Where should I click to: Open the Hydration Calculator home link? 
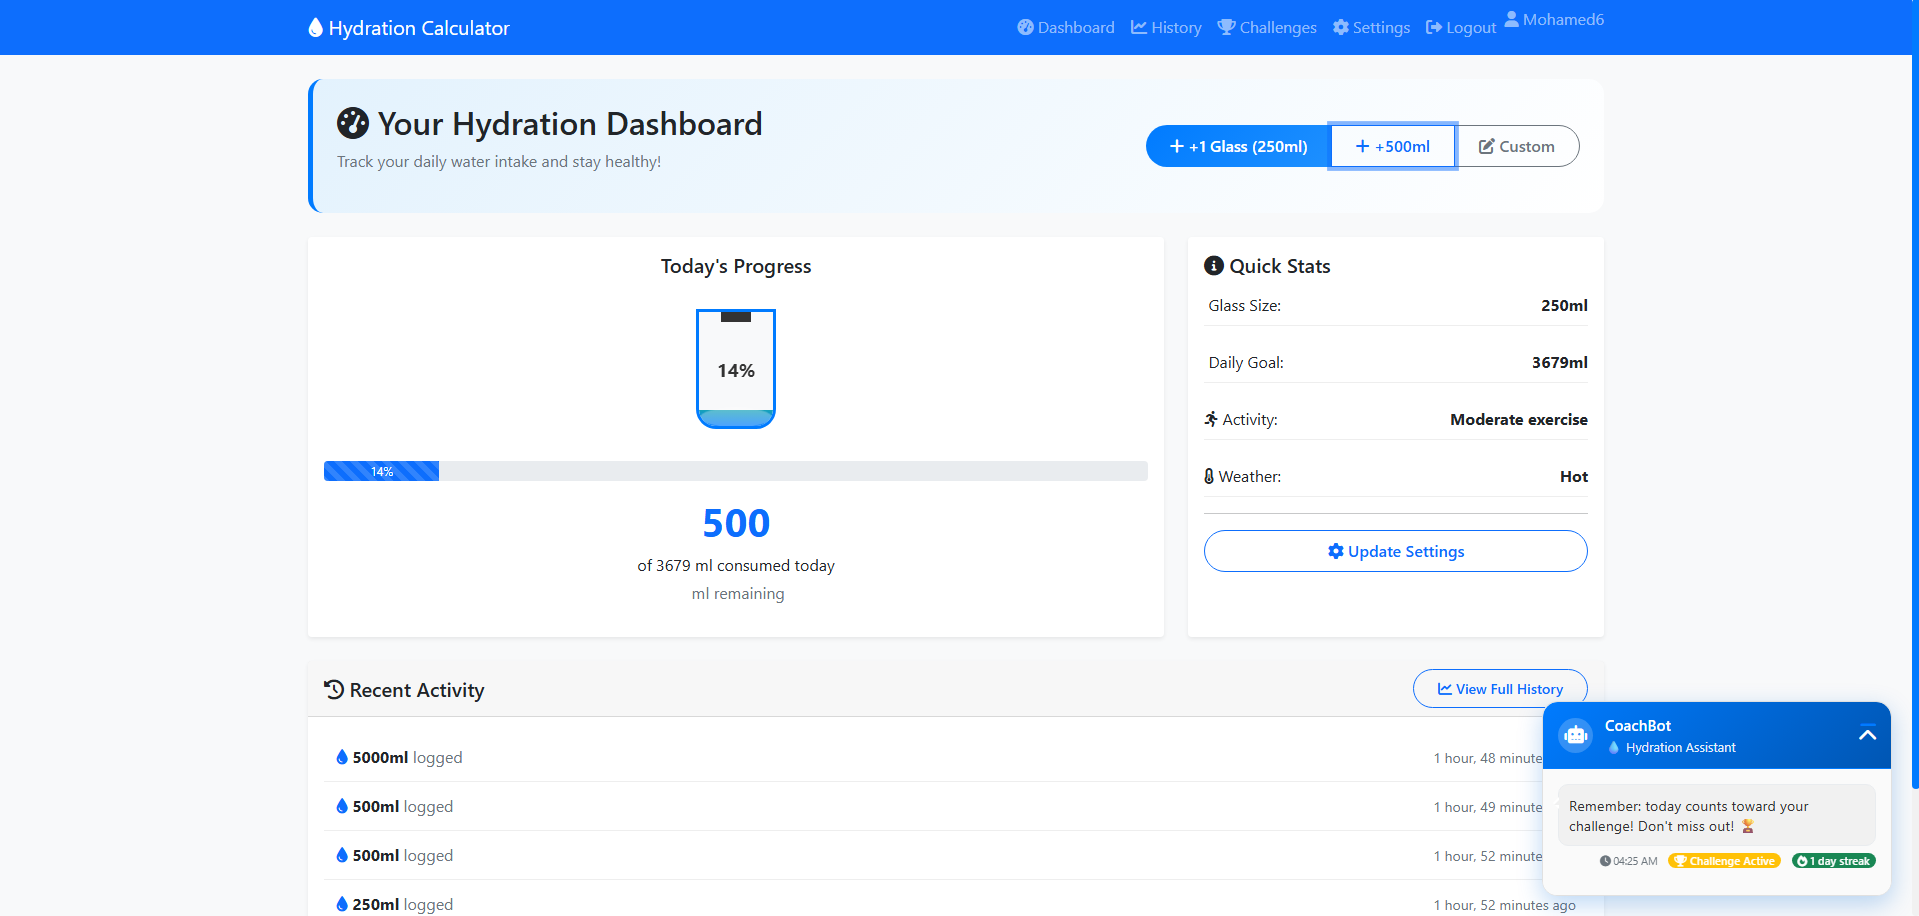409,28
